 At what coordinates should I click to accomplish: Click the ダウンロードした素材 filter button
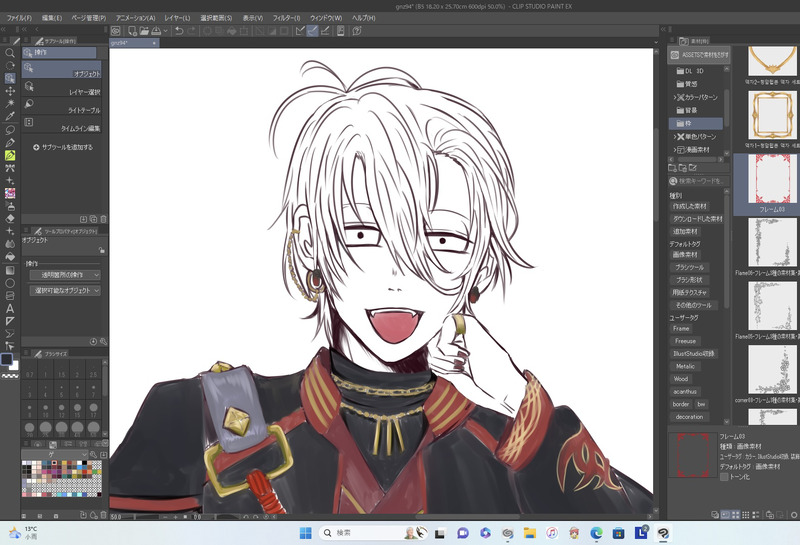(697, 219)
